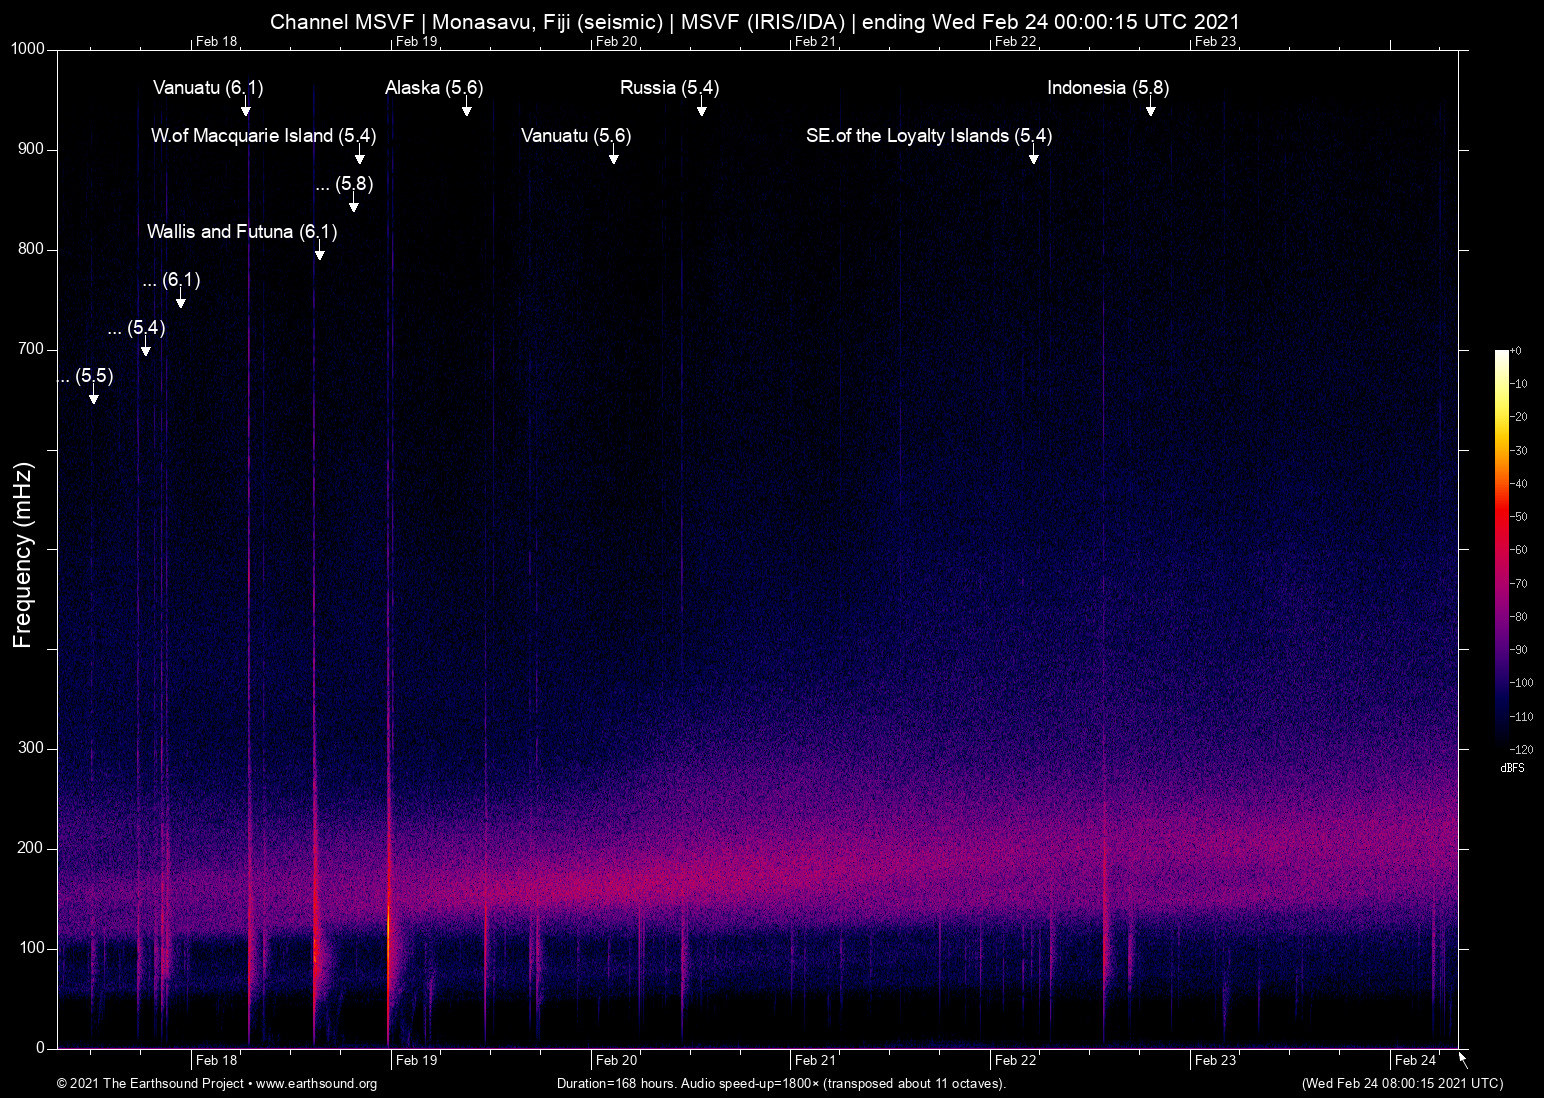This screenshot has width=1544, height=1098.
Task: Click the arrow below the Alaska (5.6) label
Action: 466,109
